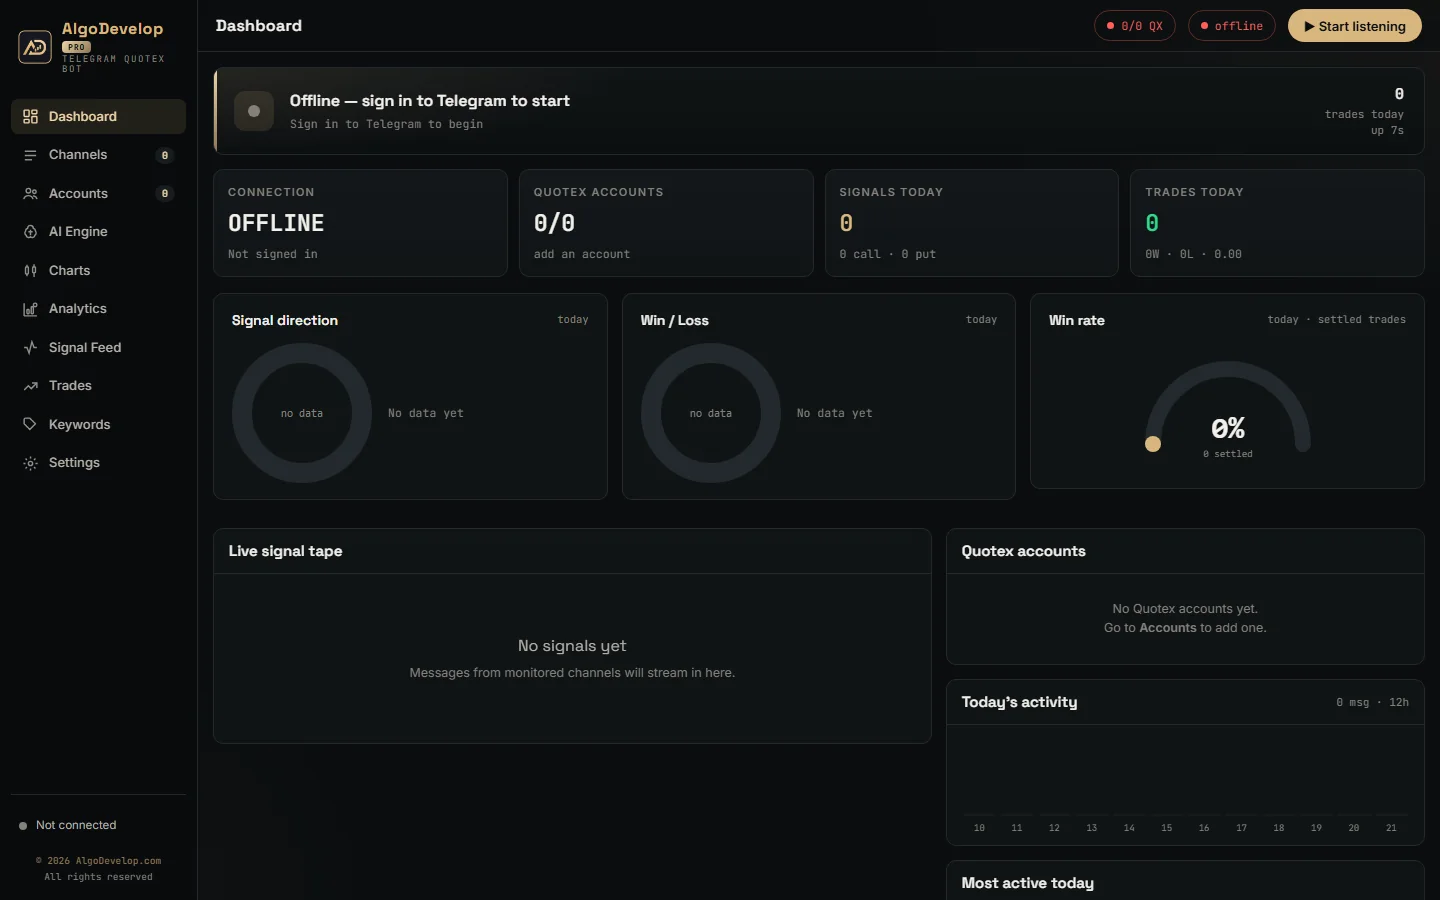Click the Win / Loss donut chart

[x=711, y=413]
